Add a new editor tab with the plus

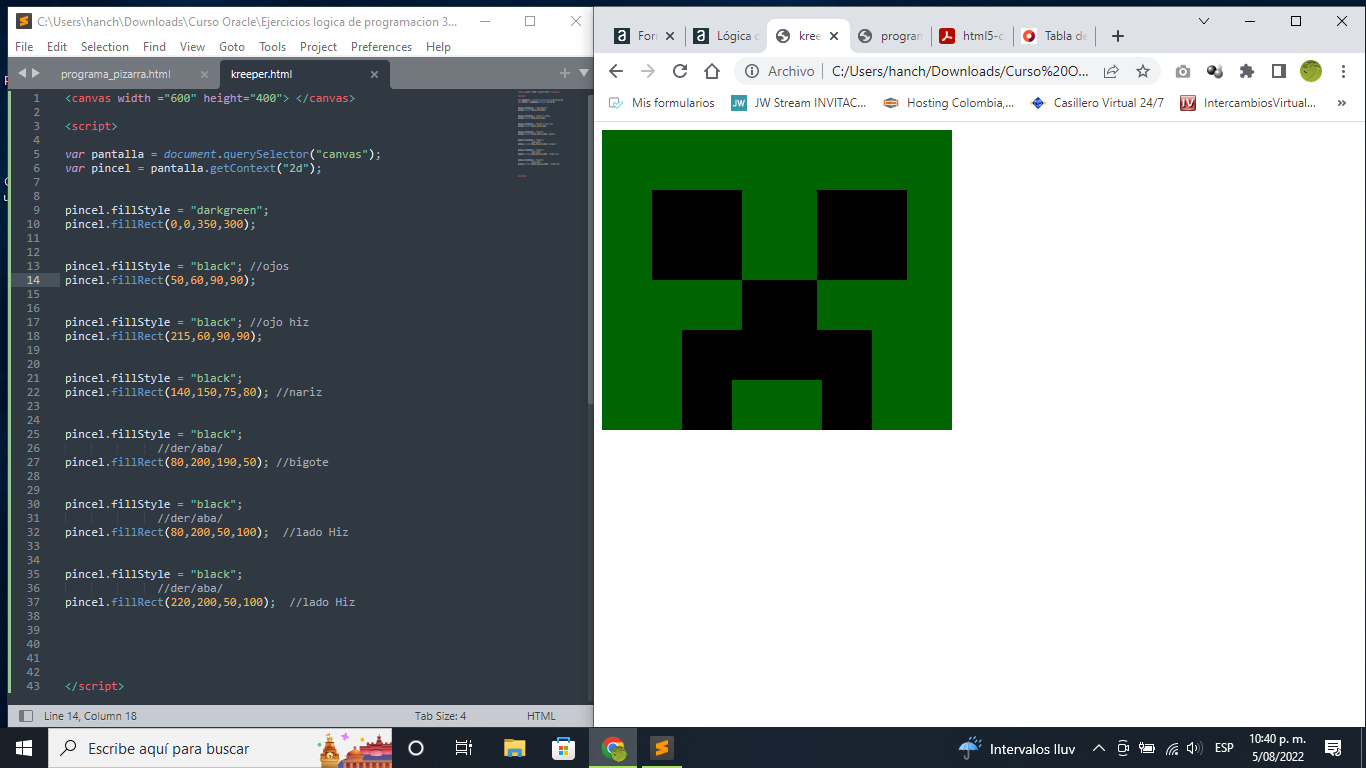tap(564, 73)
